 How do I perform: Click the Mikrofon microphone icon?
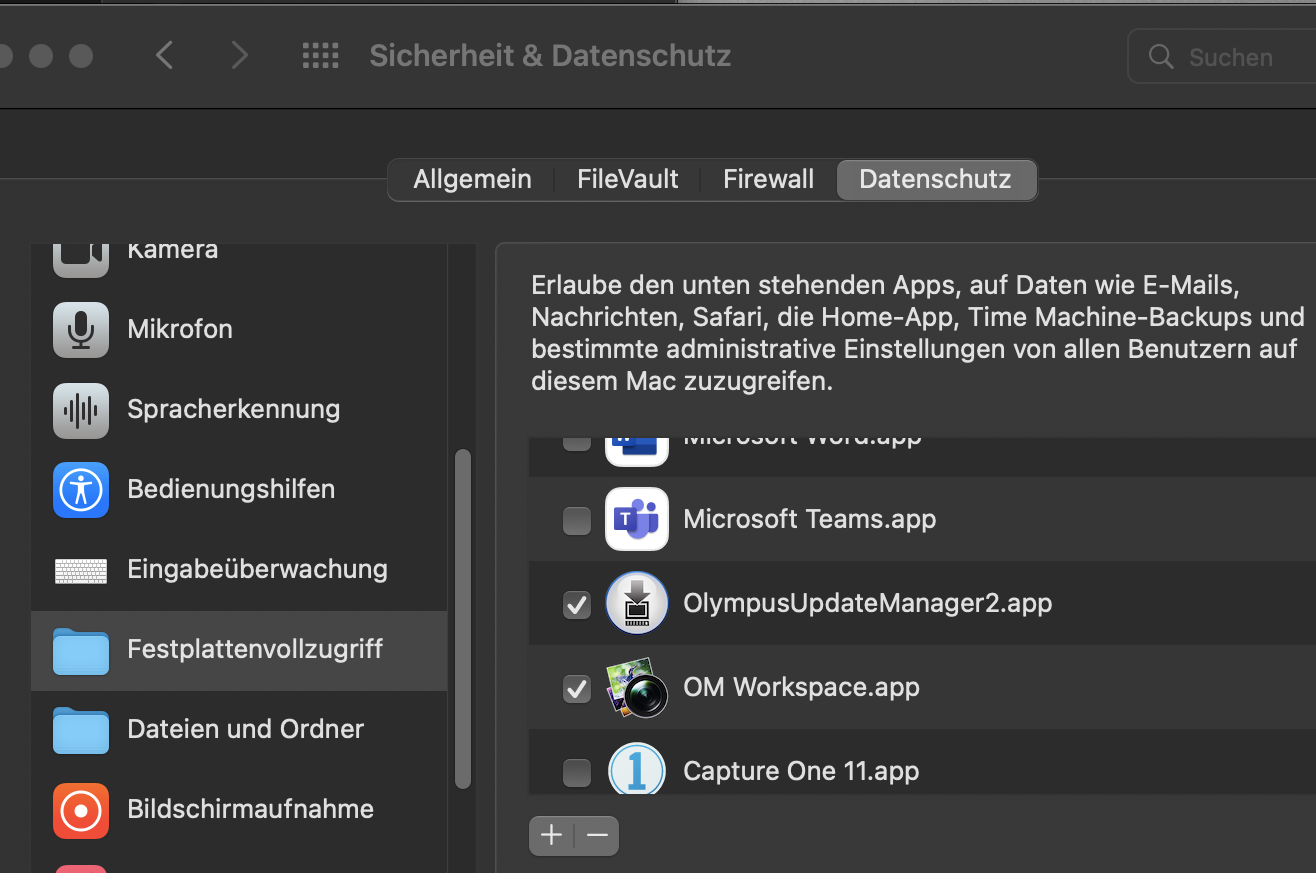[x=81, y=329]
